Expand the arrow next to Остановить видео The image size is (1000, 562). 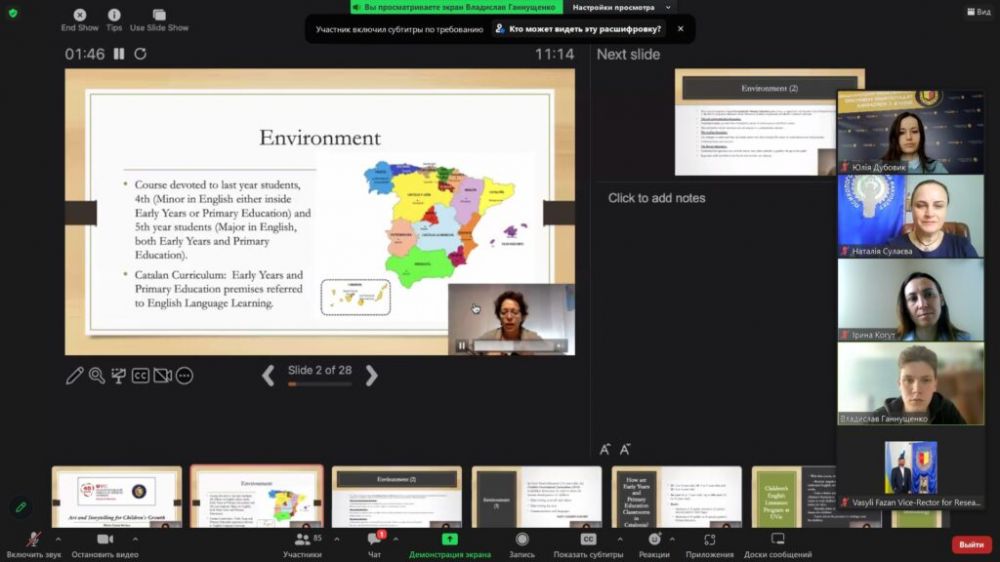(135, 538)
